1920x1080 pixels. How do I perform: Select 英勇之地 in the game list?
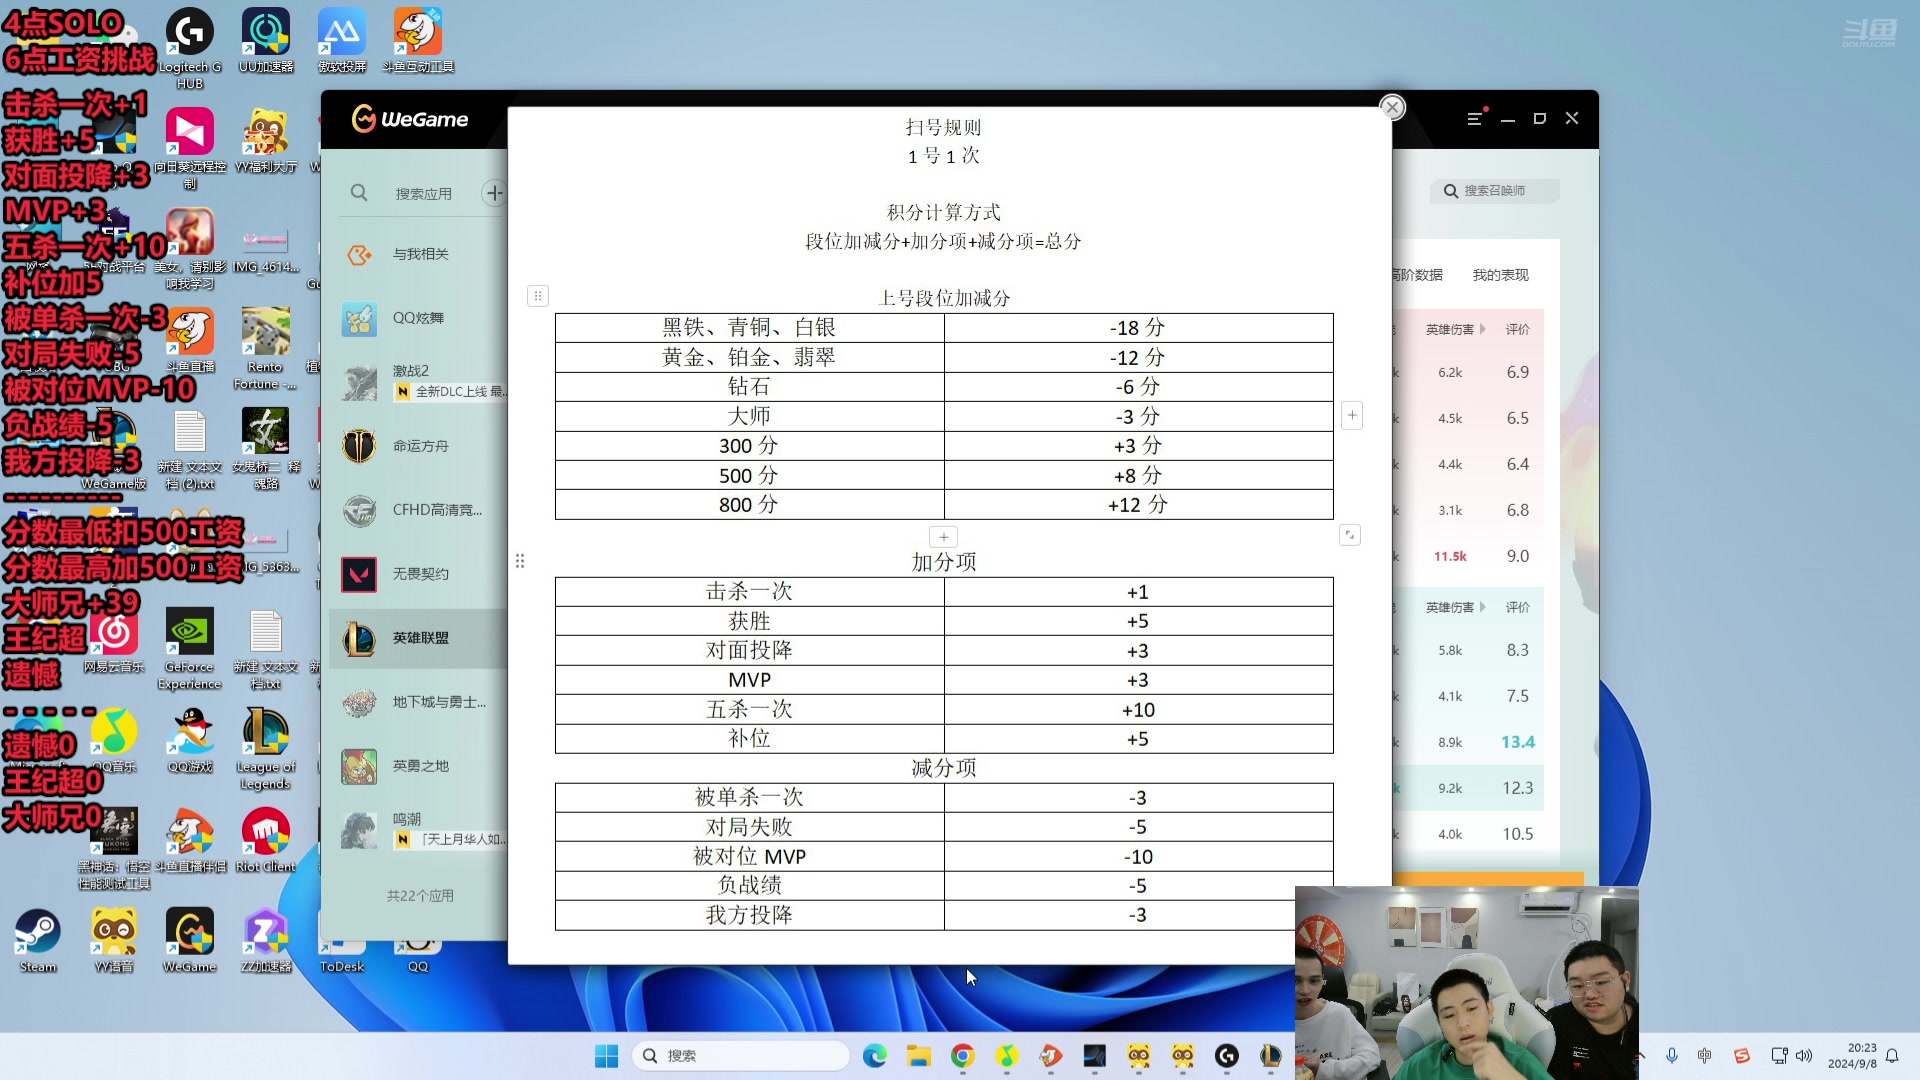418,766
